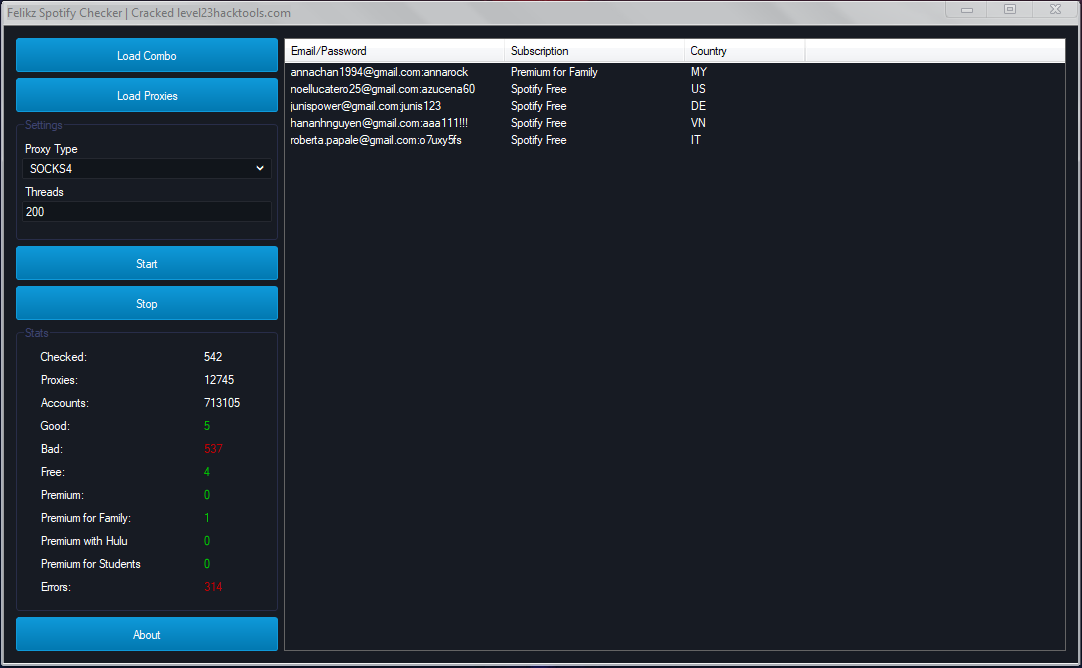This screenshot has height=668, width=1082.
Task: Click the US country cell
Action: tap(698, 89)
